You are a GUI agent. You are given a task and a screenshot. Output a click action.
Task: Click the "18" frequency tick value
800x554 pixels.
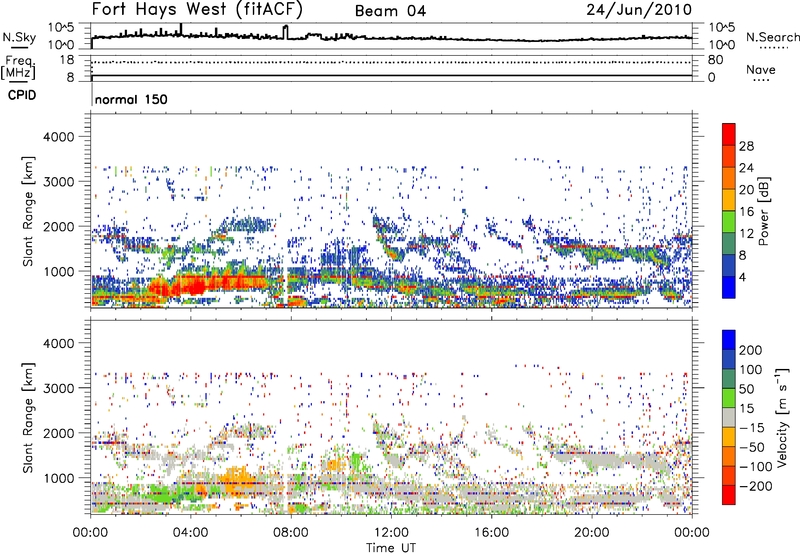click(x=66, y=60)
